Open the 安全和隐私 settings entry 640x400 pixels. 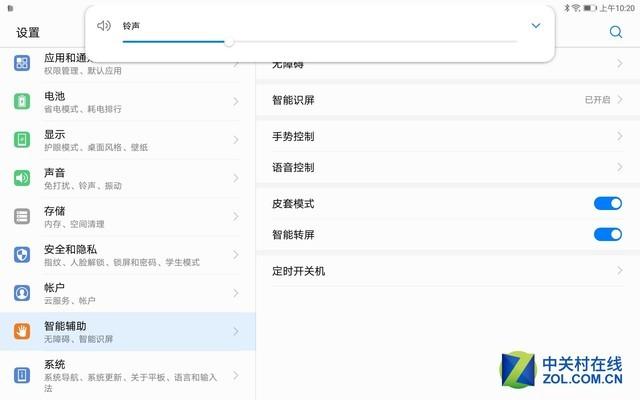(127, 255)
